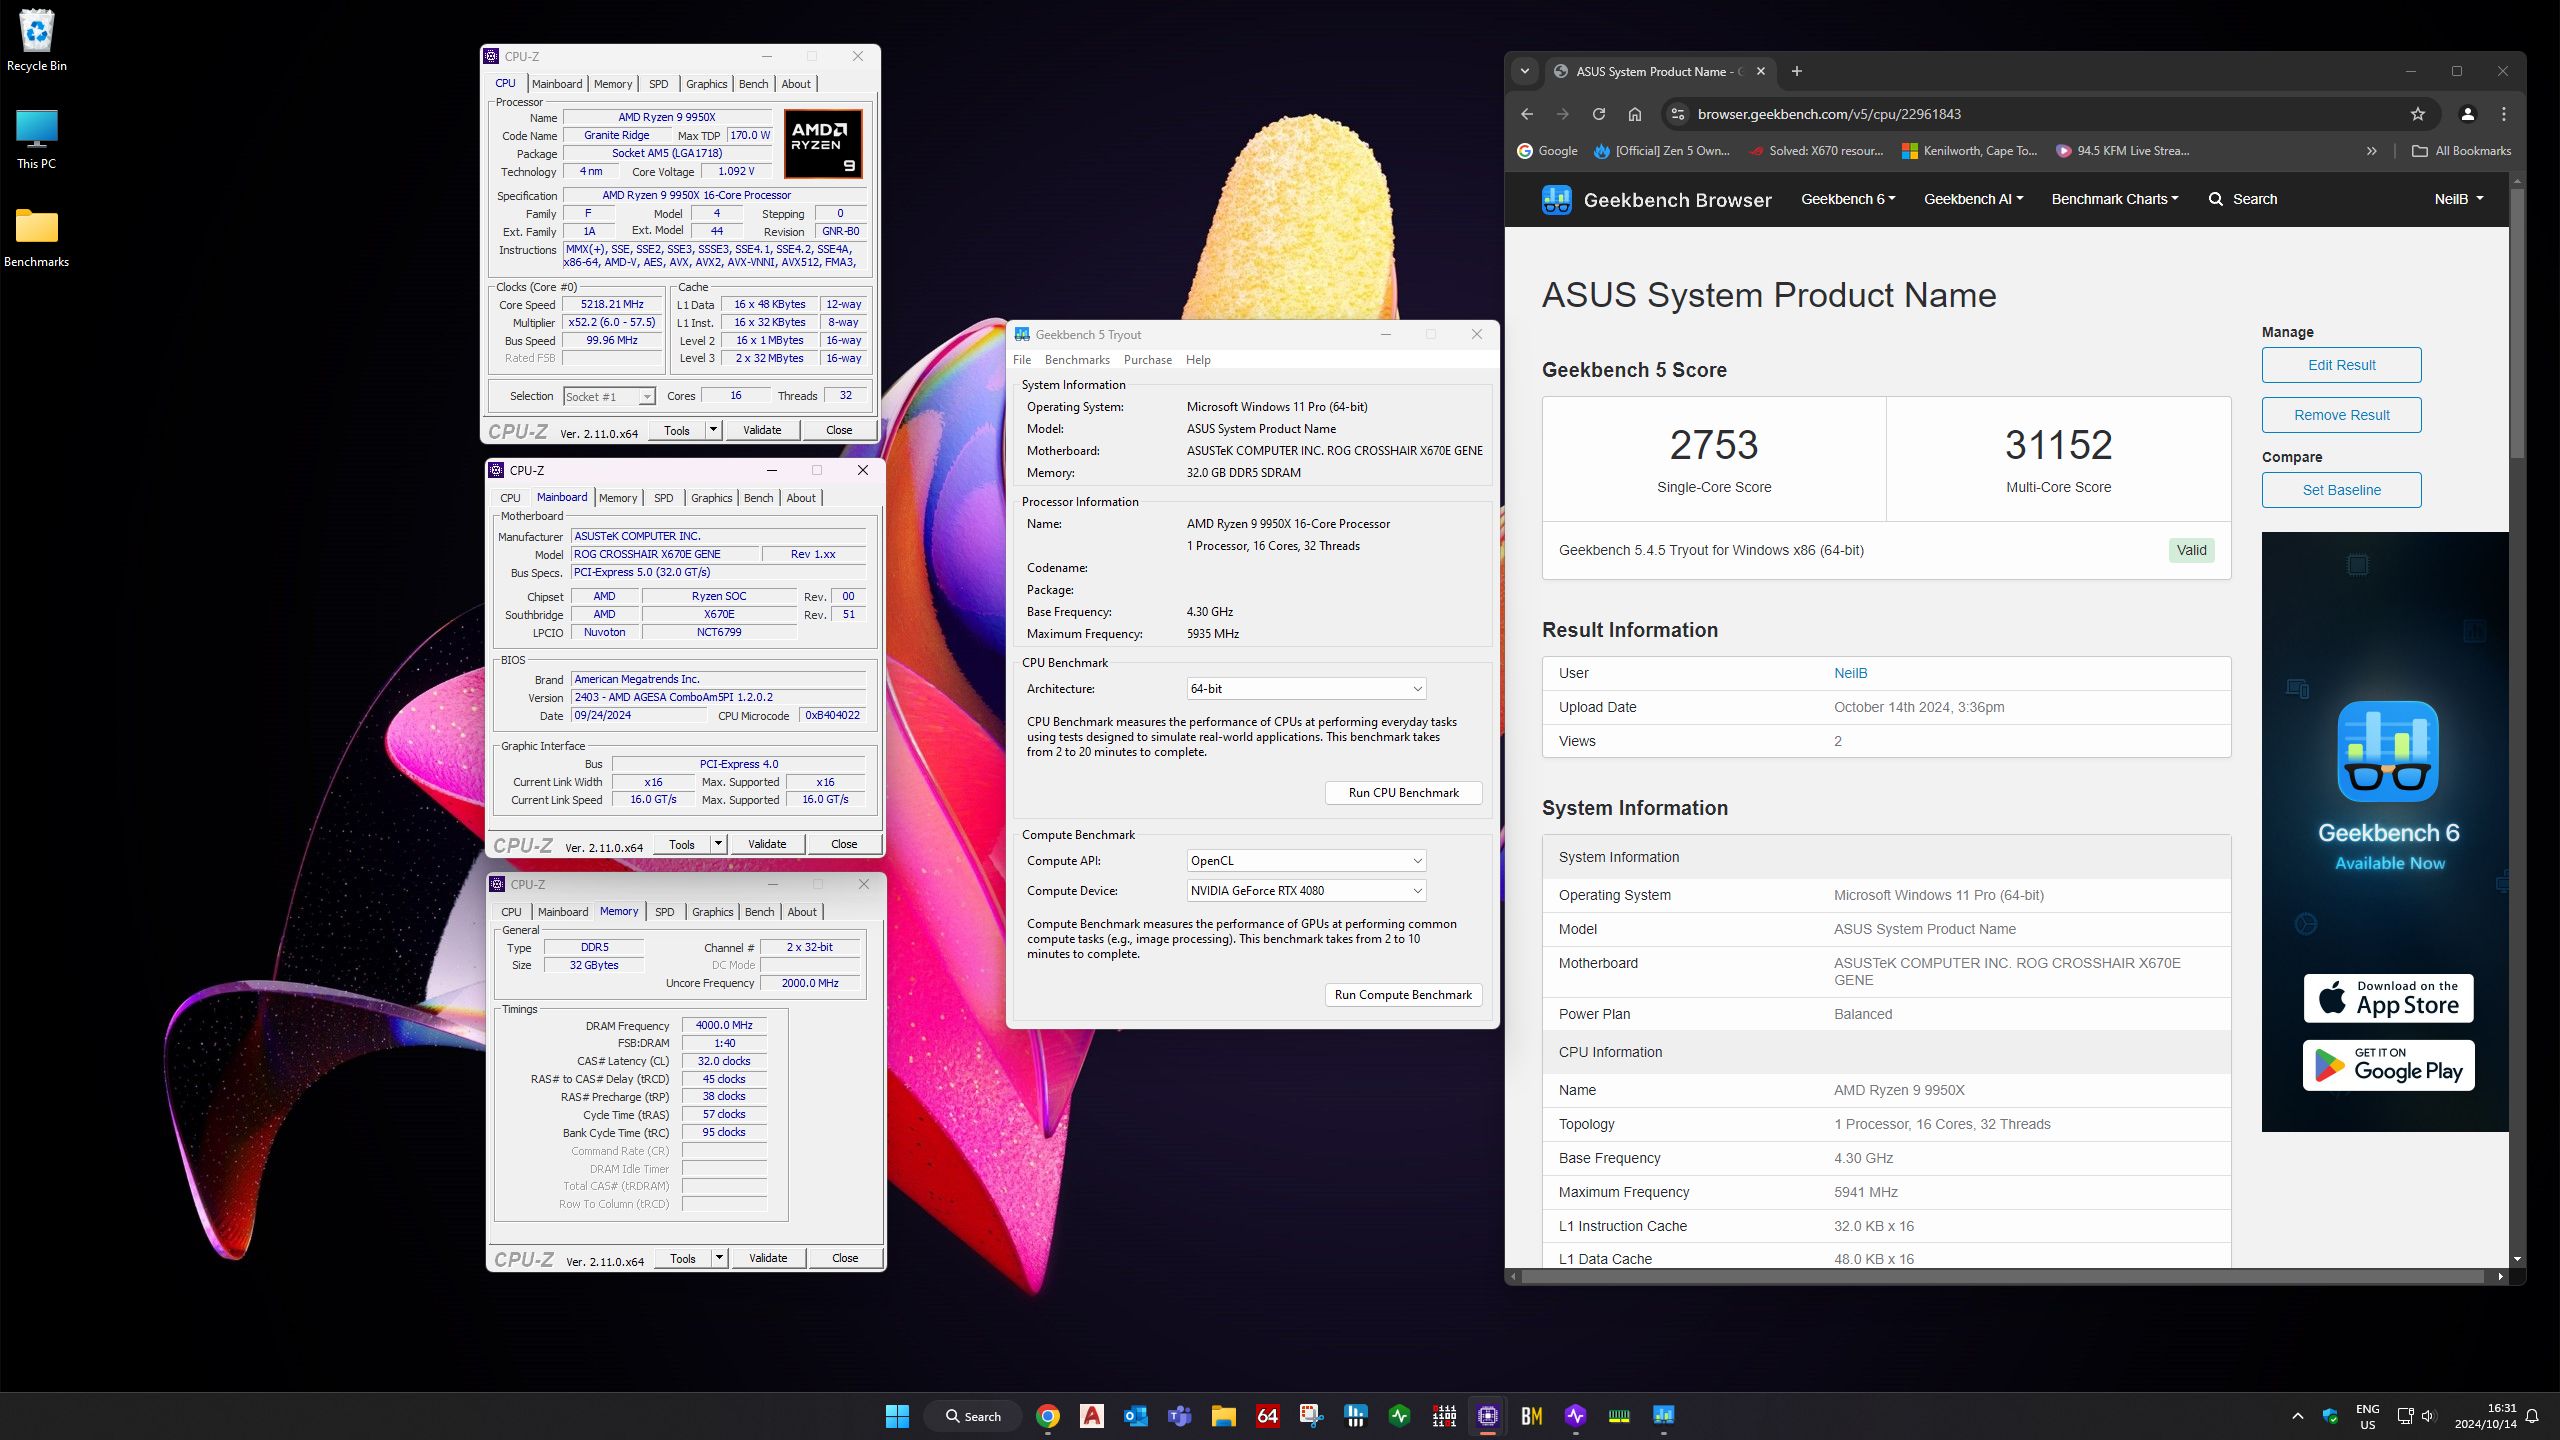Screen dimensions: 2560x1440
Task: Select the This PC desktop icon
Action: pos(37,139)
